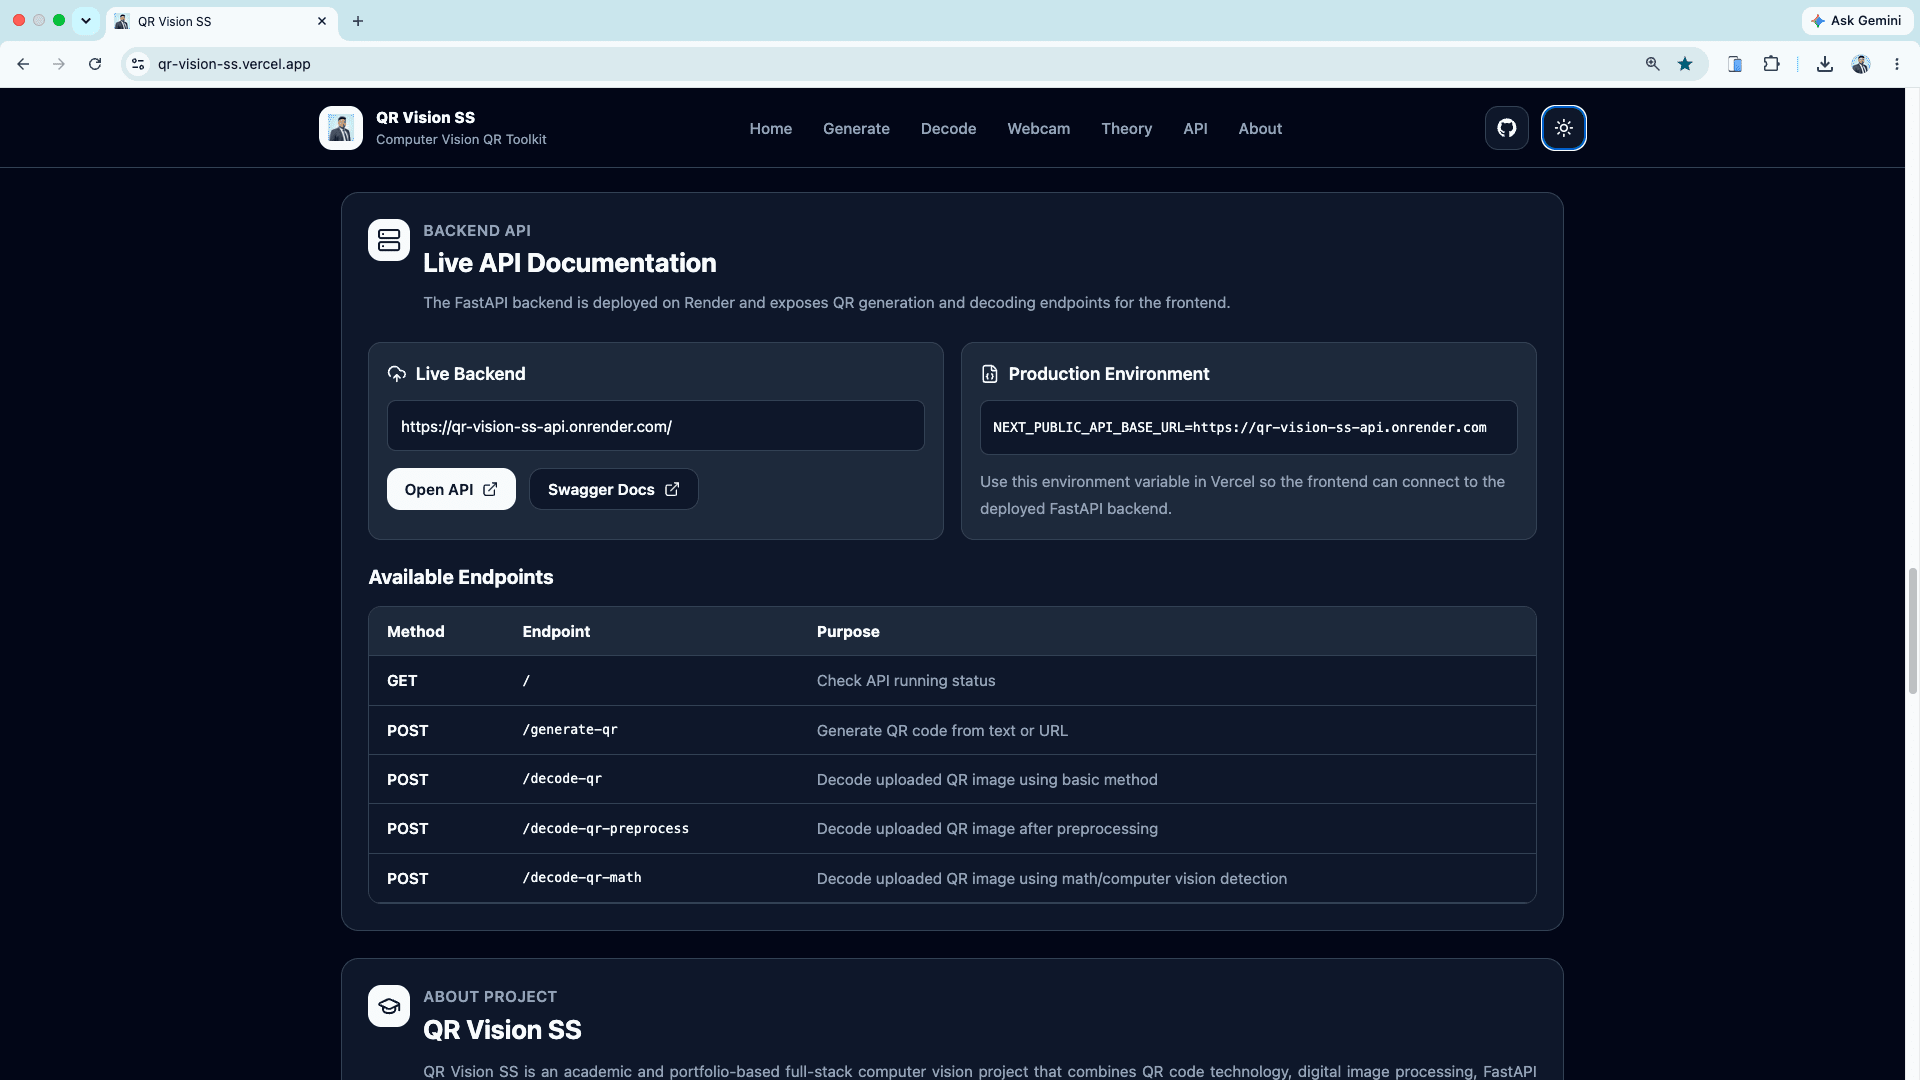1920x1080 pixels.
Task: Click the Open API button
Action: 451,489
